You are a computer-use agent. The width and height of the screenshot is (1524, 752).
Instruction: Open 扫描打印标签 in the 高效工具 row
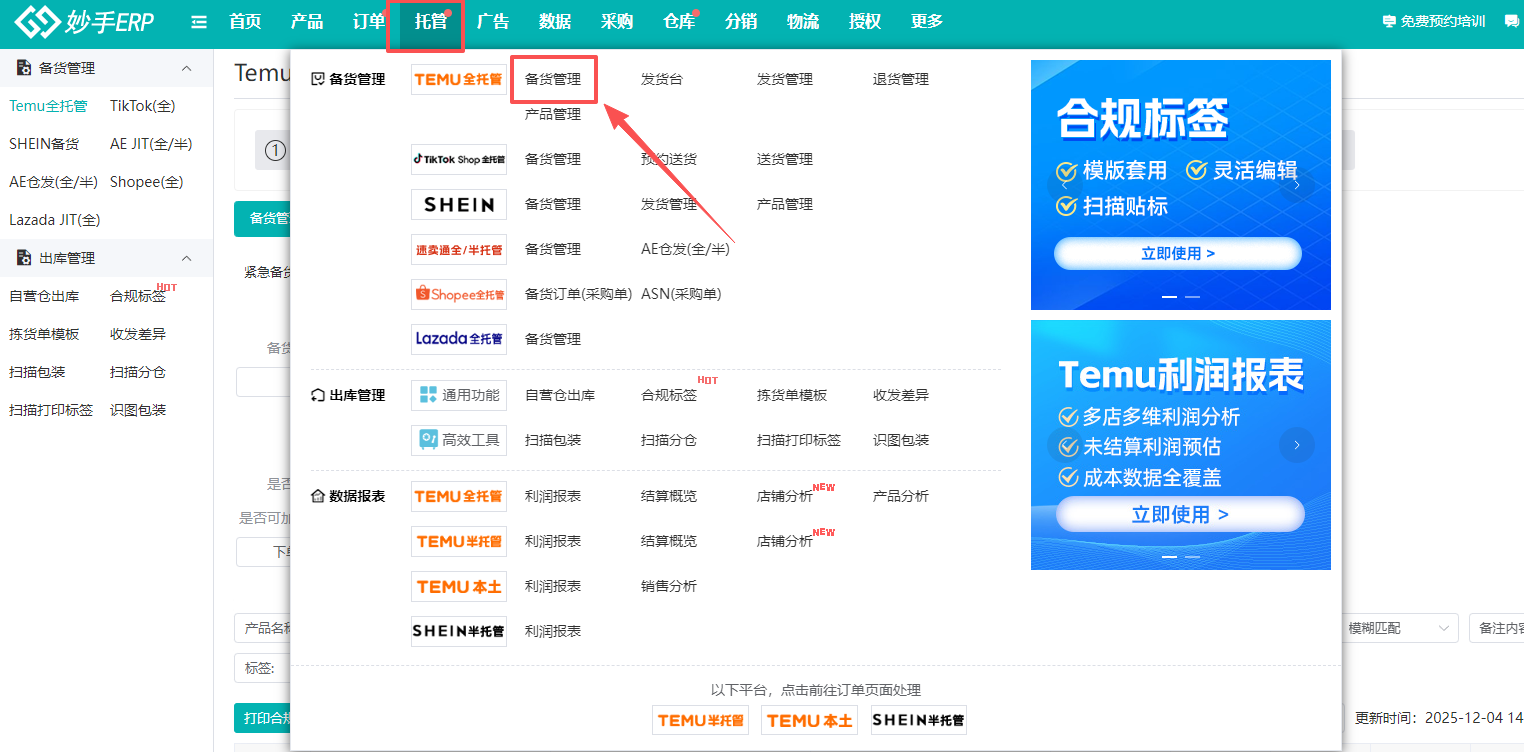pyautogui.click(x=799, y=440)
